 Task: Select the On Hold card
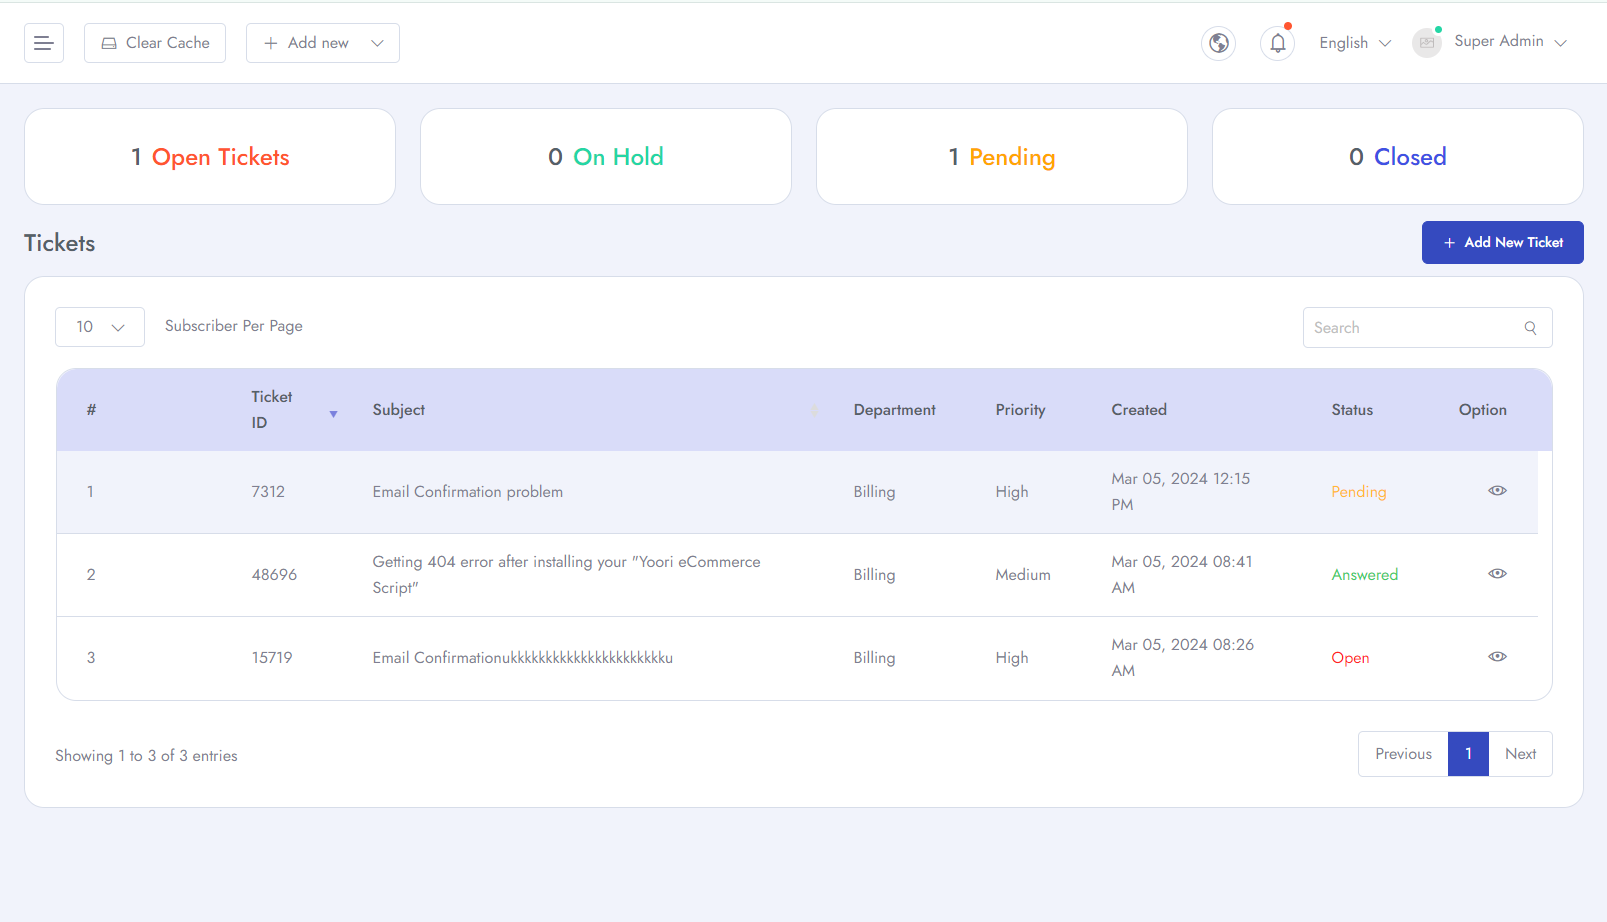coord(606,157)
